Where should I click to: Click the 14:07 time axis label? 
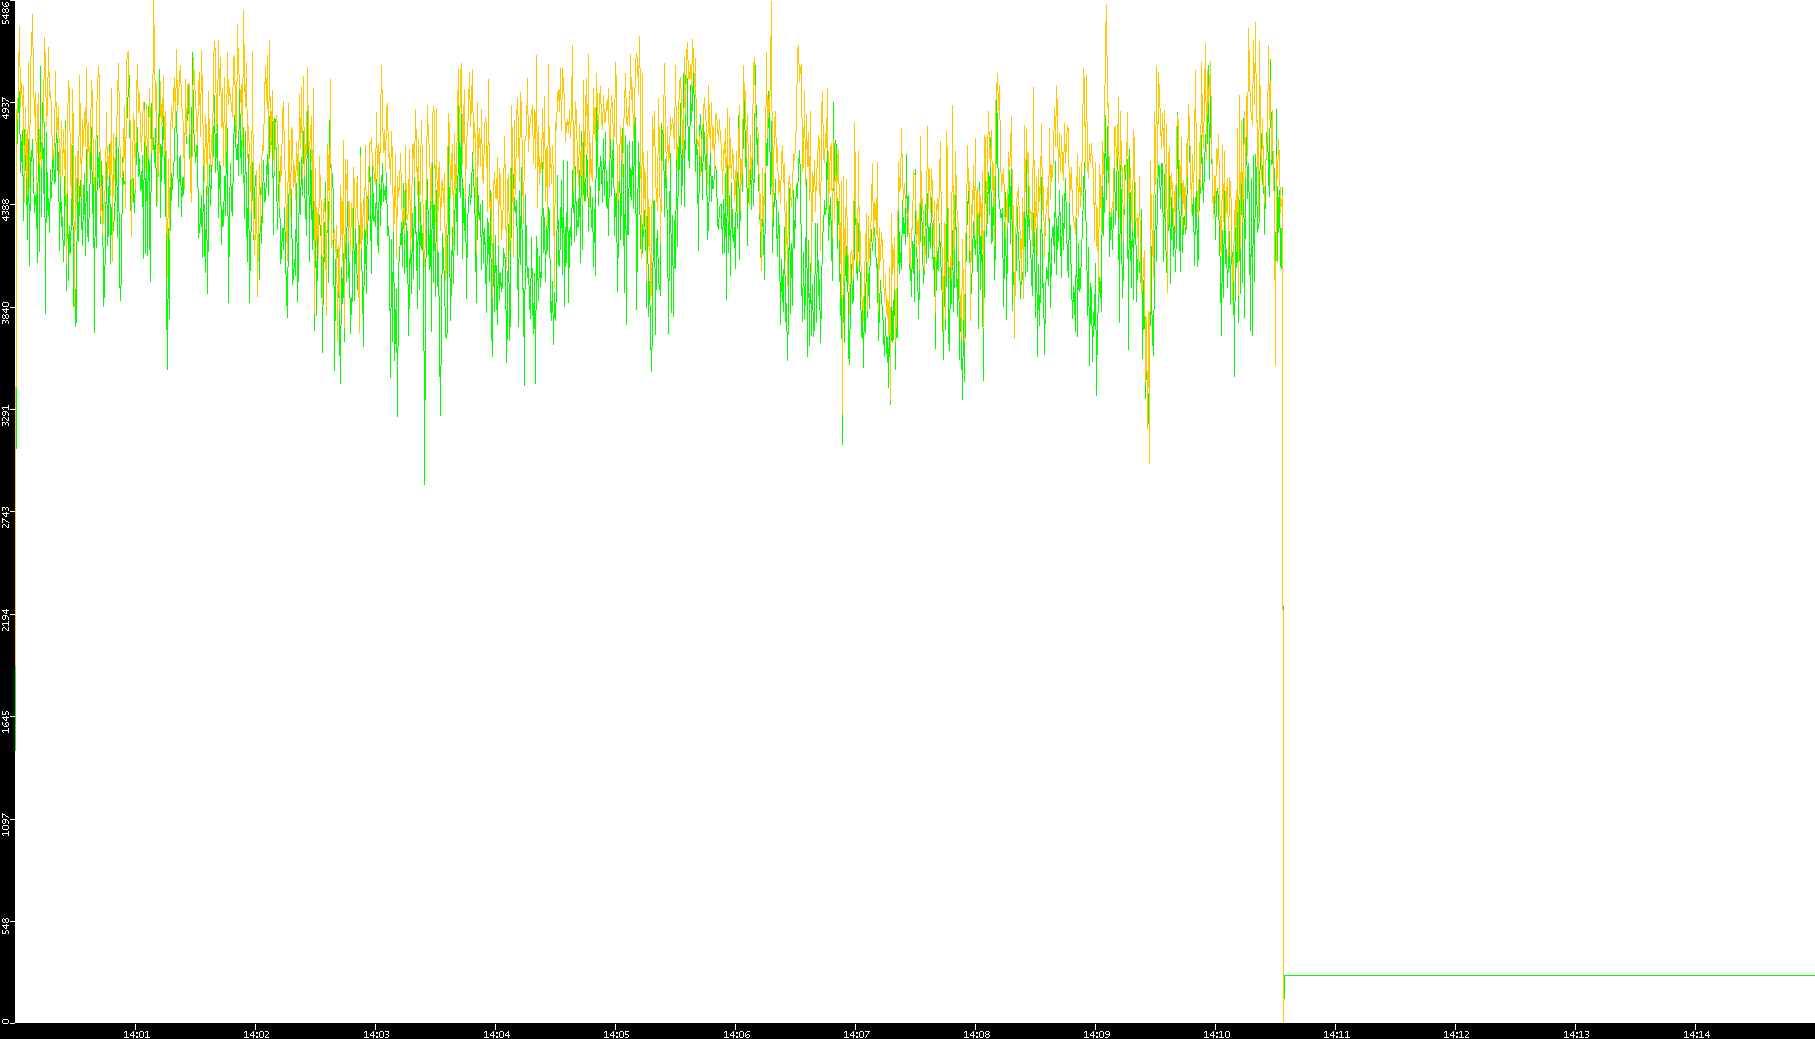pos(856,1034)
